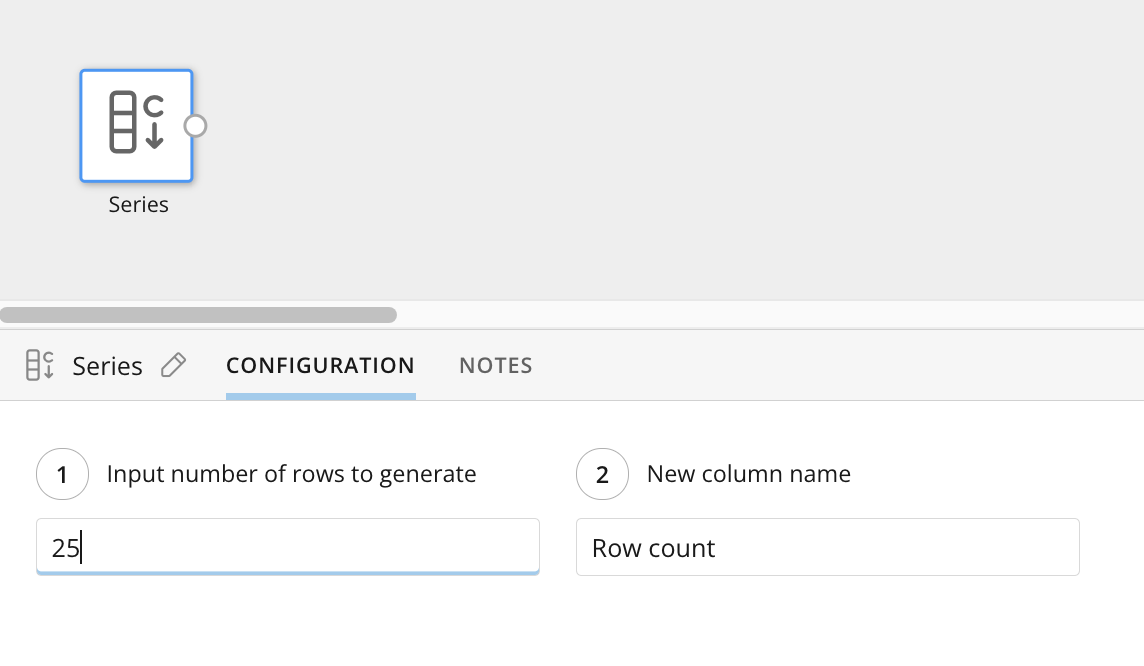Click the divider between canvas and configuration panel
1144x666 pixels.
tap(572, 330)
